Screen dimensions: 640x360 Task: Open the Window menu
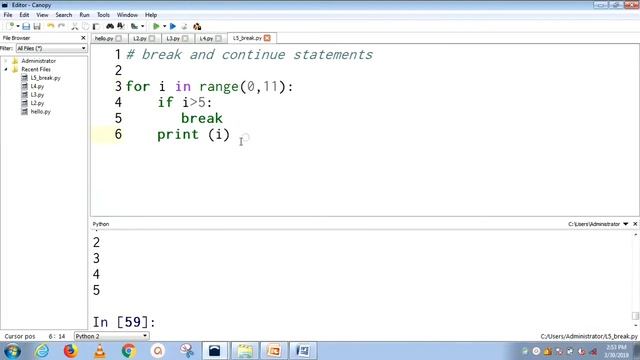(x=127, y=15)
